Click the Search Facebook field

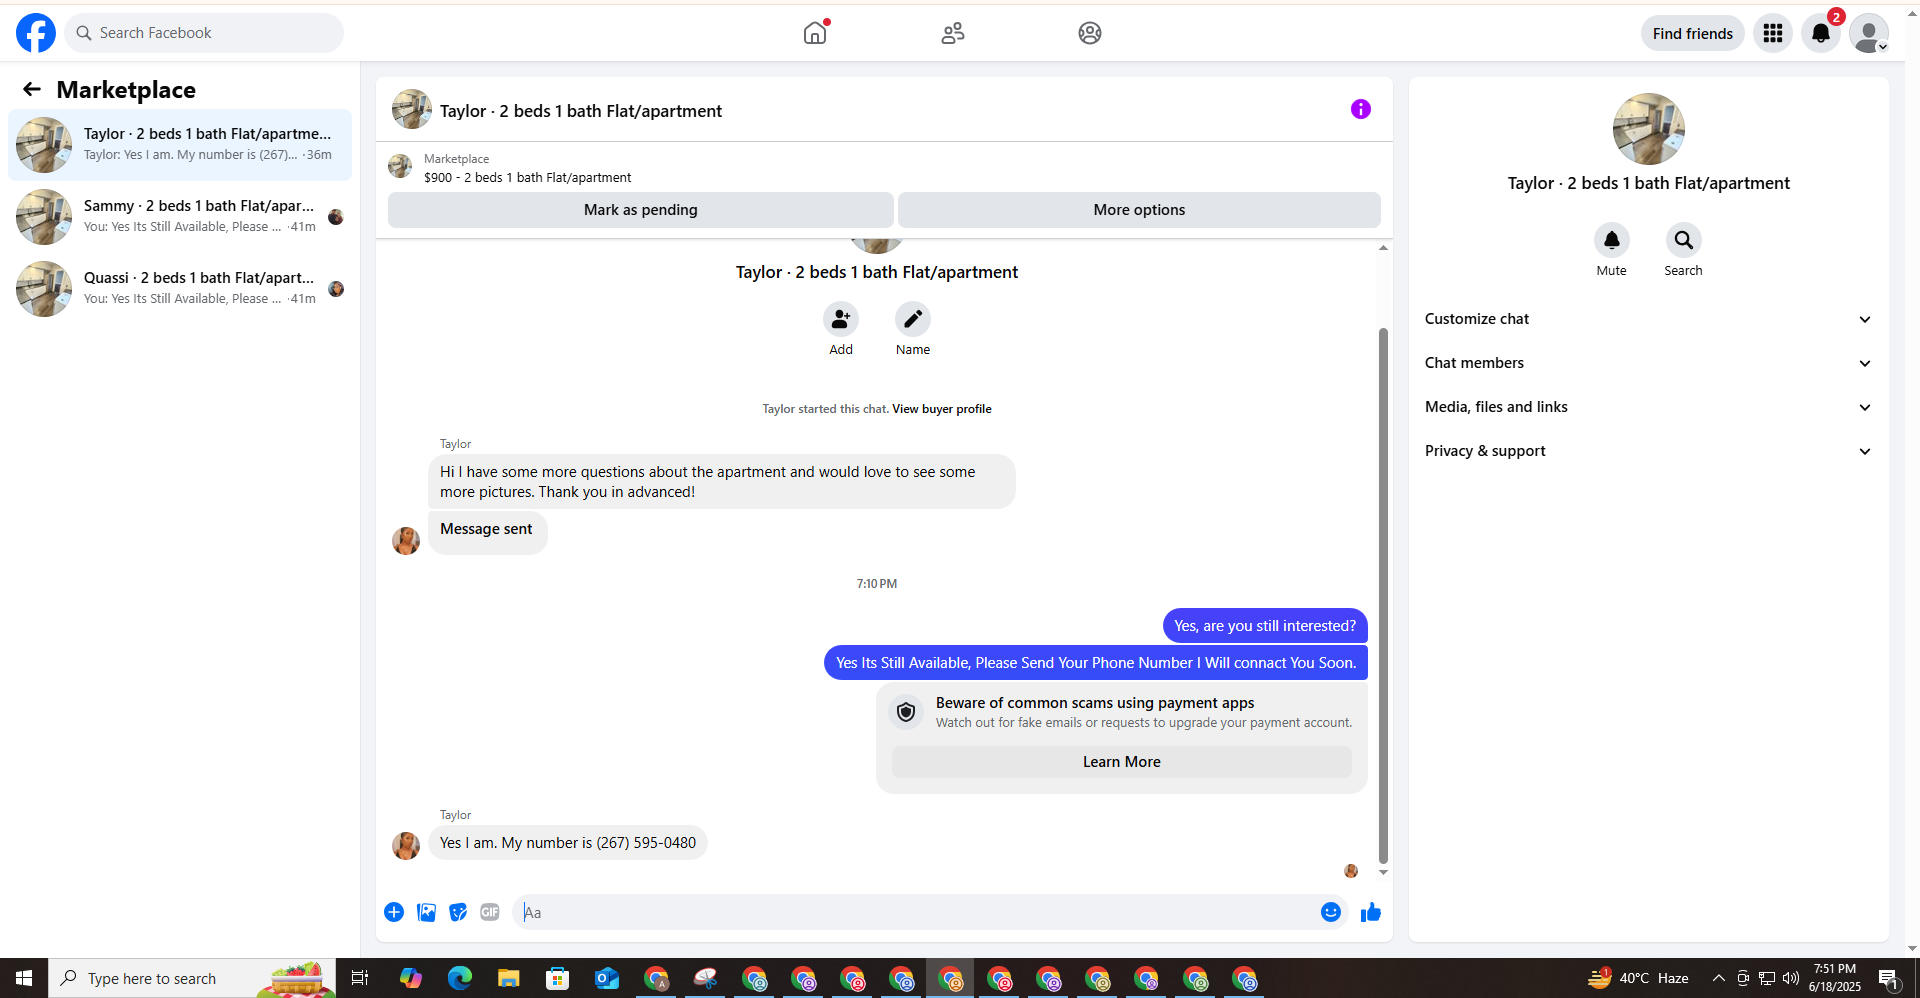tap(204, 33)
